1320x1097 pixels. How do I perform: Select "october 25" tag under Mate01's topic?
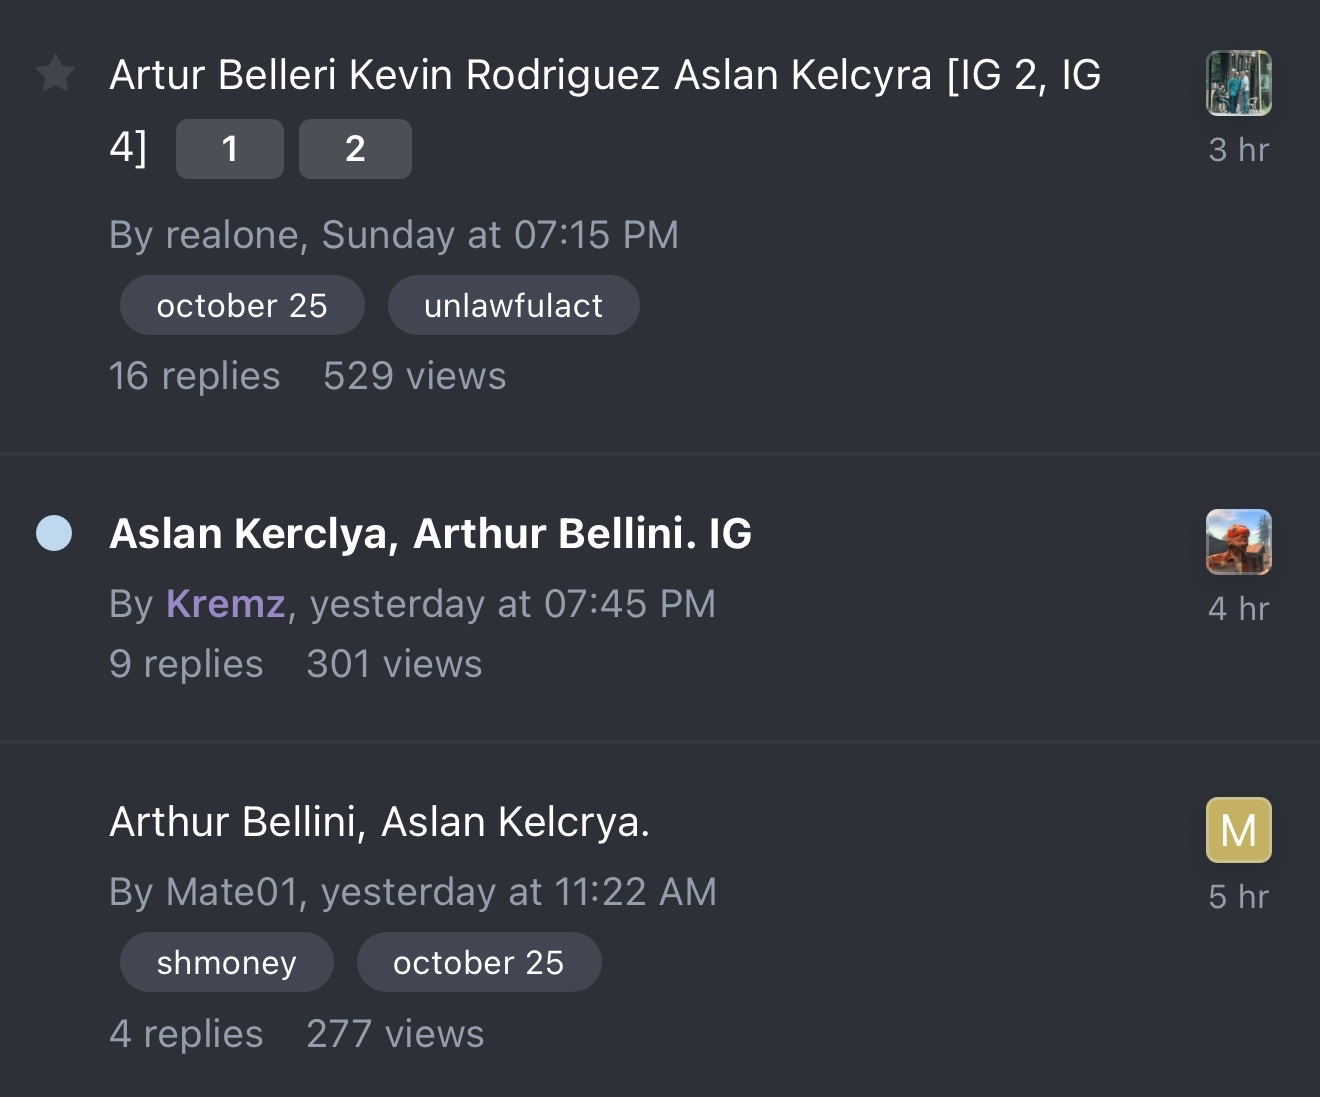pyautogui.click(x=479, y=962)
